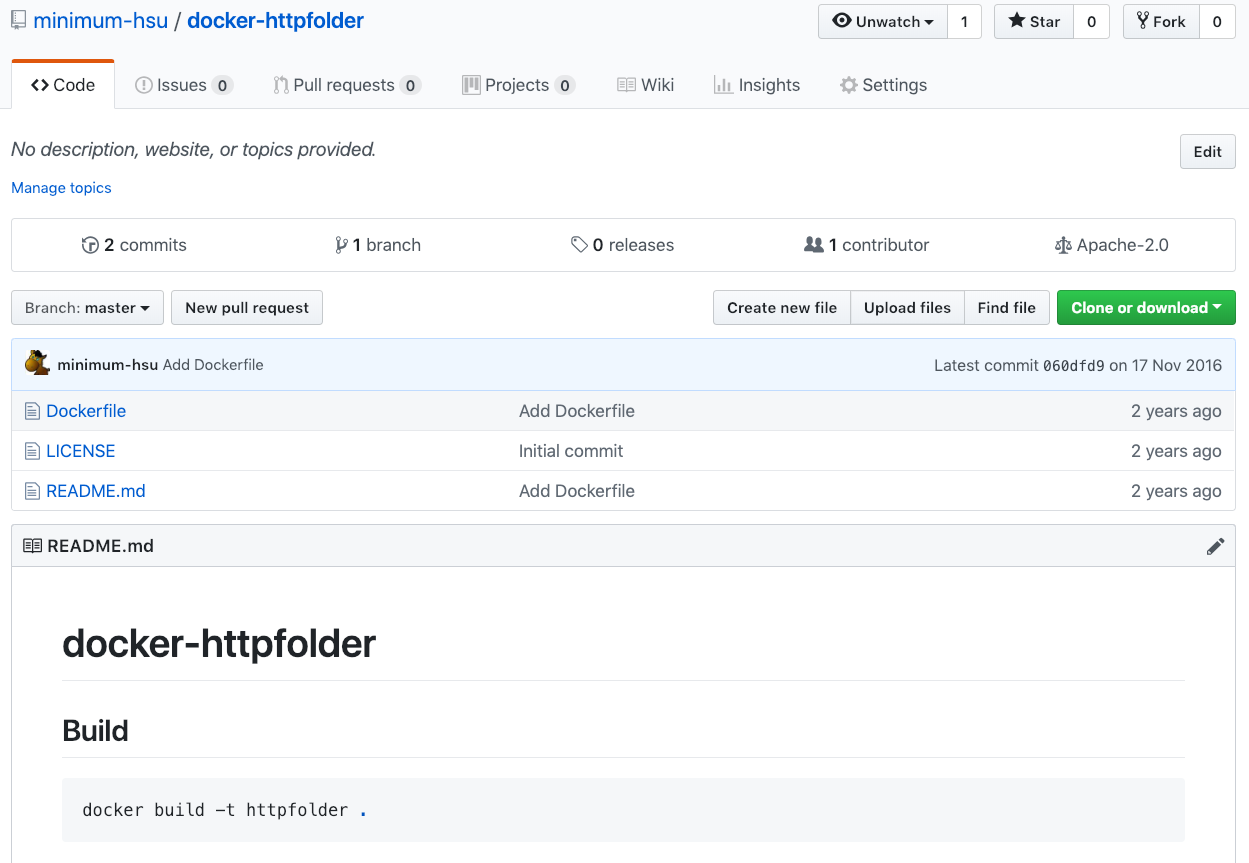The width and height of the screenshot is (1249, 863).
Task: Click the LICENSE file icon
Action: [33, 451]
